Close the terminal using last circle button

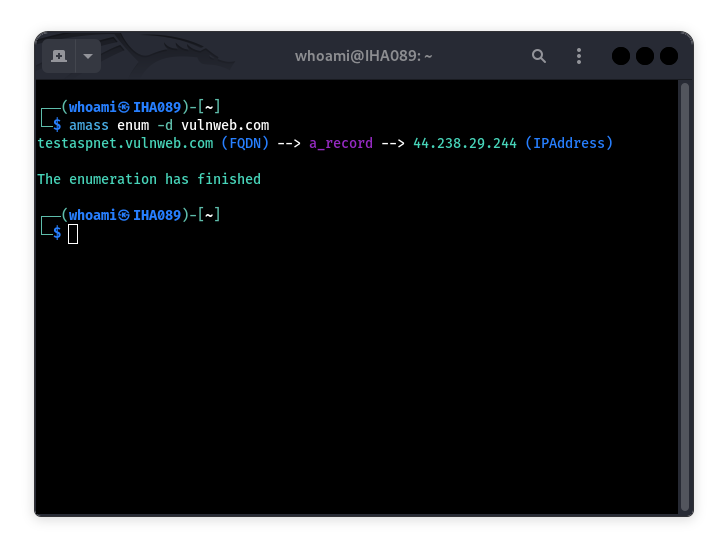coord(669,56)
